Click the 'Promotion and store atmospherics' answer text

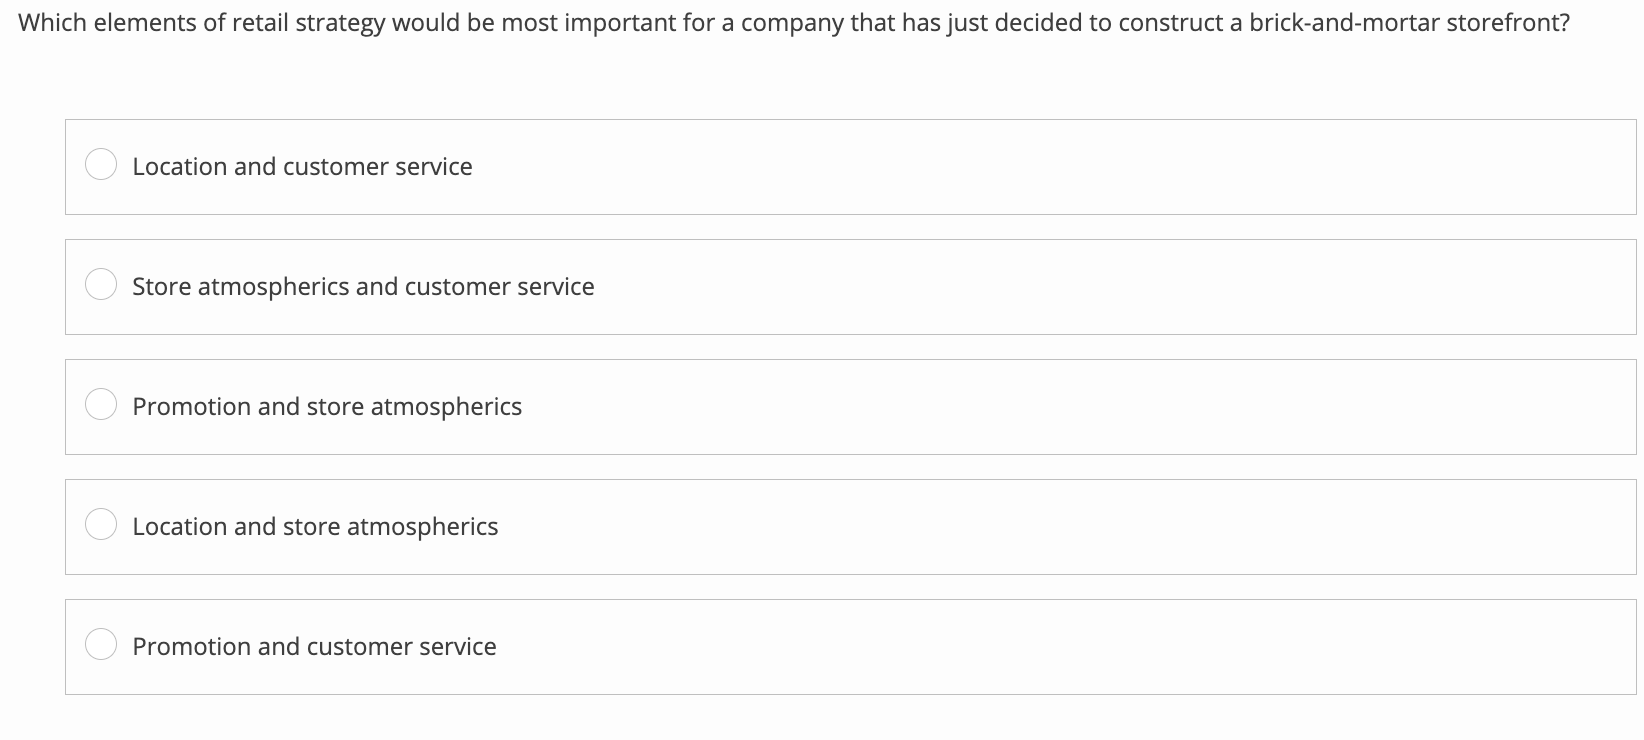(327, 406)
